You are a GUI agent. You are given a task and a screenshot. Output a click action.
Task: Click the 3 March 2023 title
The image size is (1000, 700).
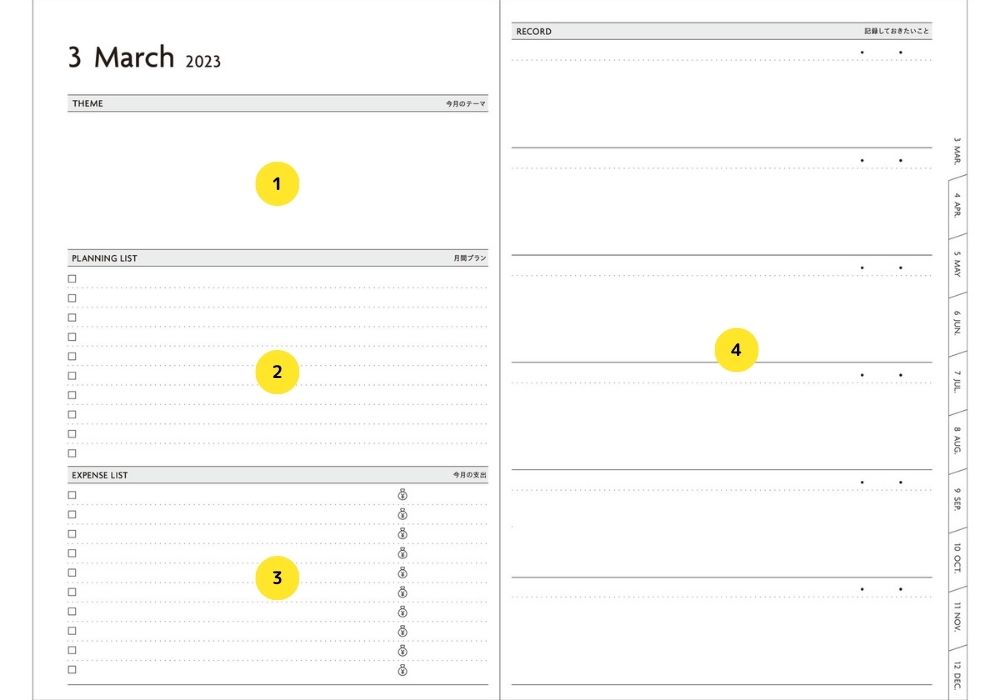pos(144,57)
